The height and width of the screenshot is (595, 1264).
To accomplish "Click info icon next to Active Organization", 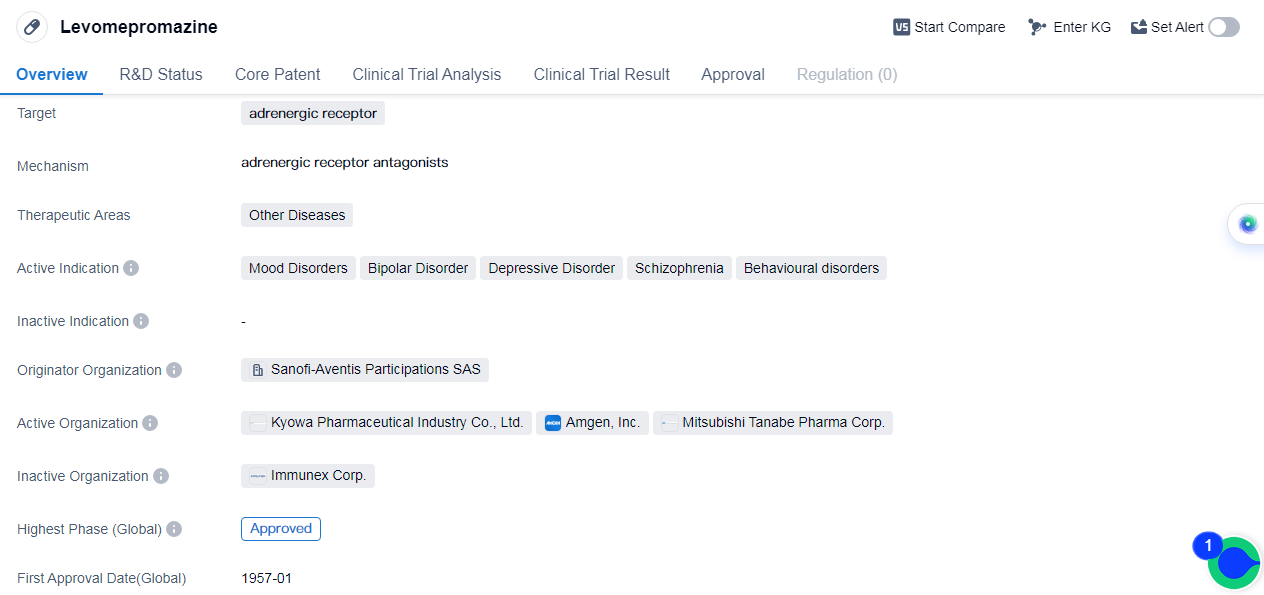I will pos(150,423).
